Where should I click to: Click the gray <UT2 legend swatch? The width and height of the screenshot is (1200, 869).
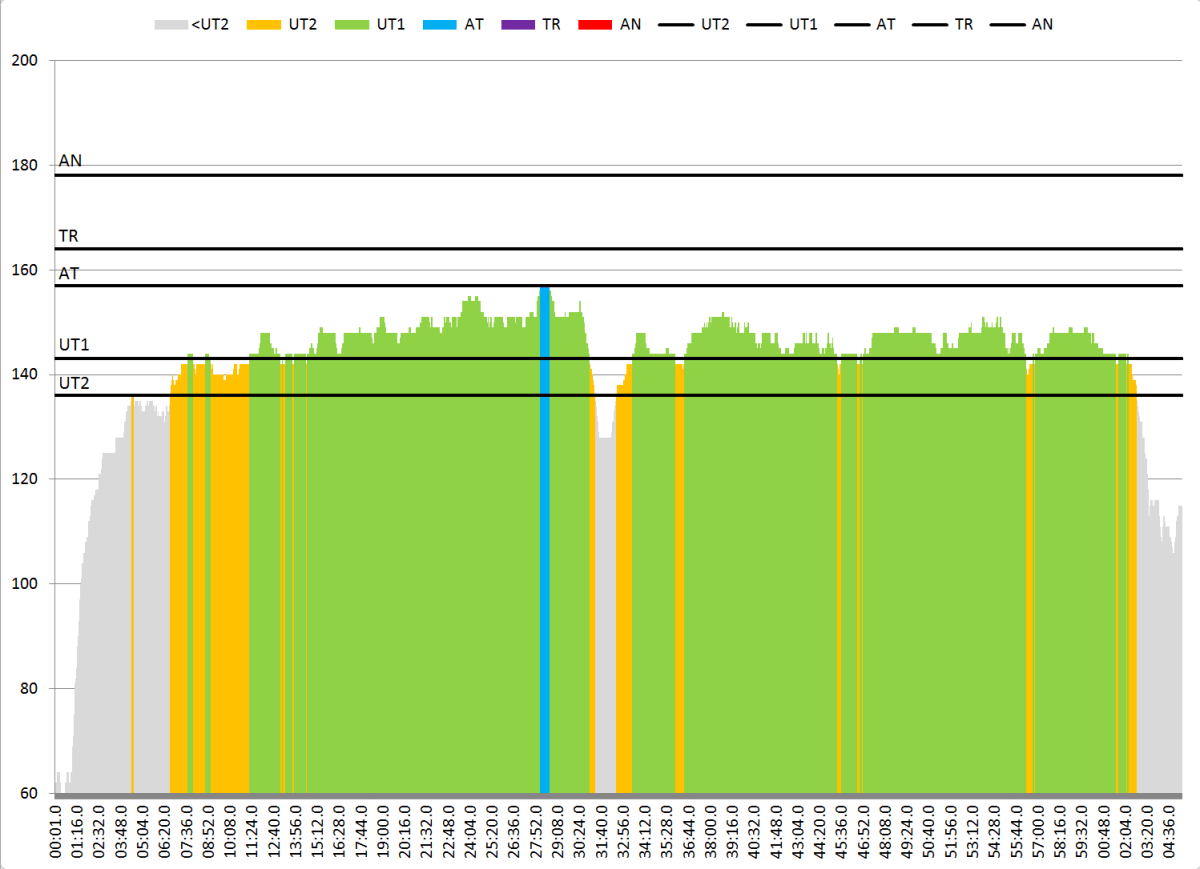pos(170,23)
